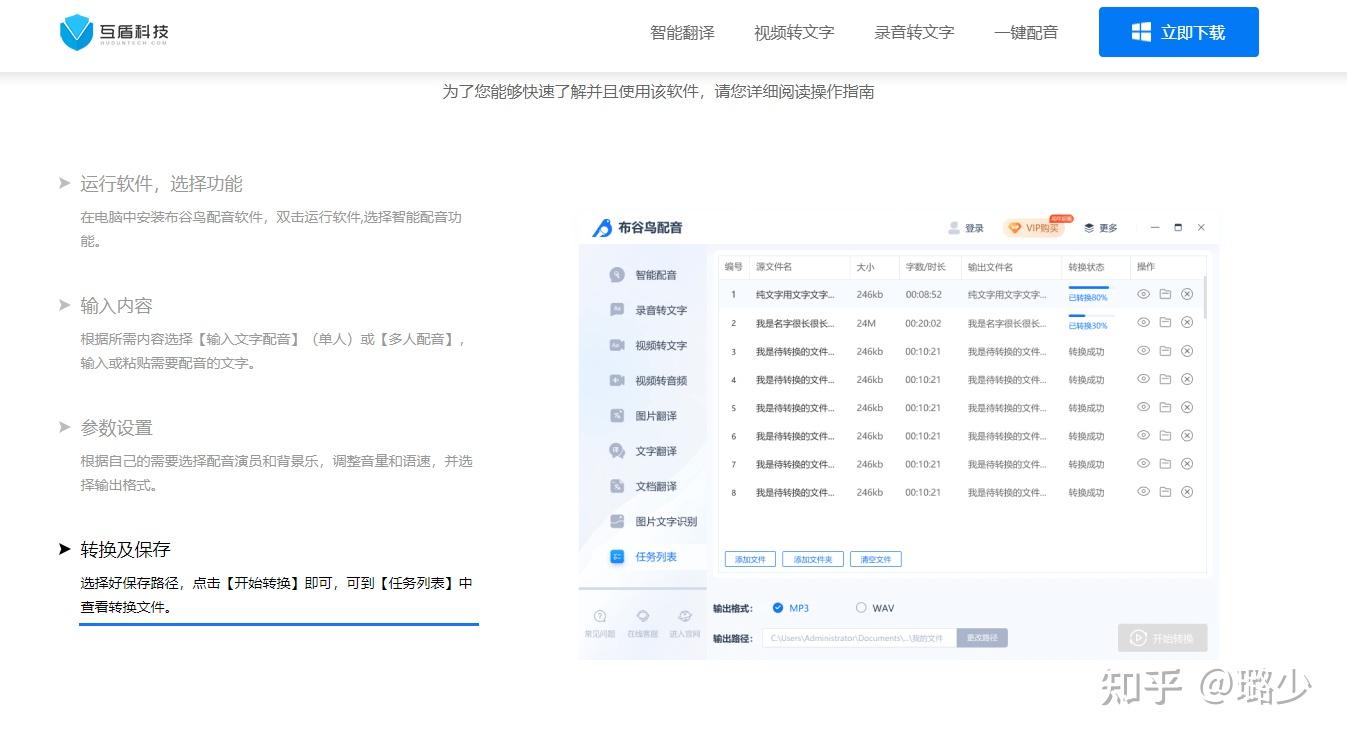
Task: Click the 登录 user icon
Action: point(954,228)
